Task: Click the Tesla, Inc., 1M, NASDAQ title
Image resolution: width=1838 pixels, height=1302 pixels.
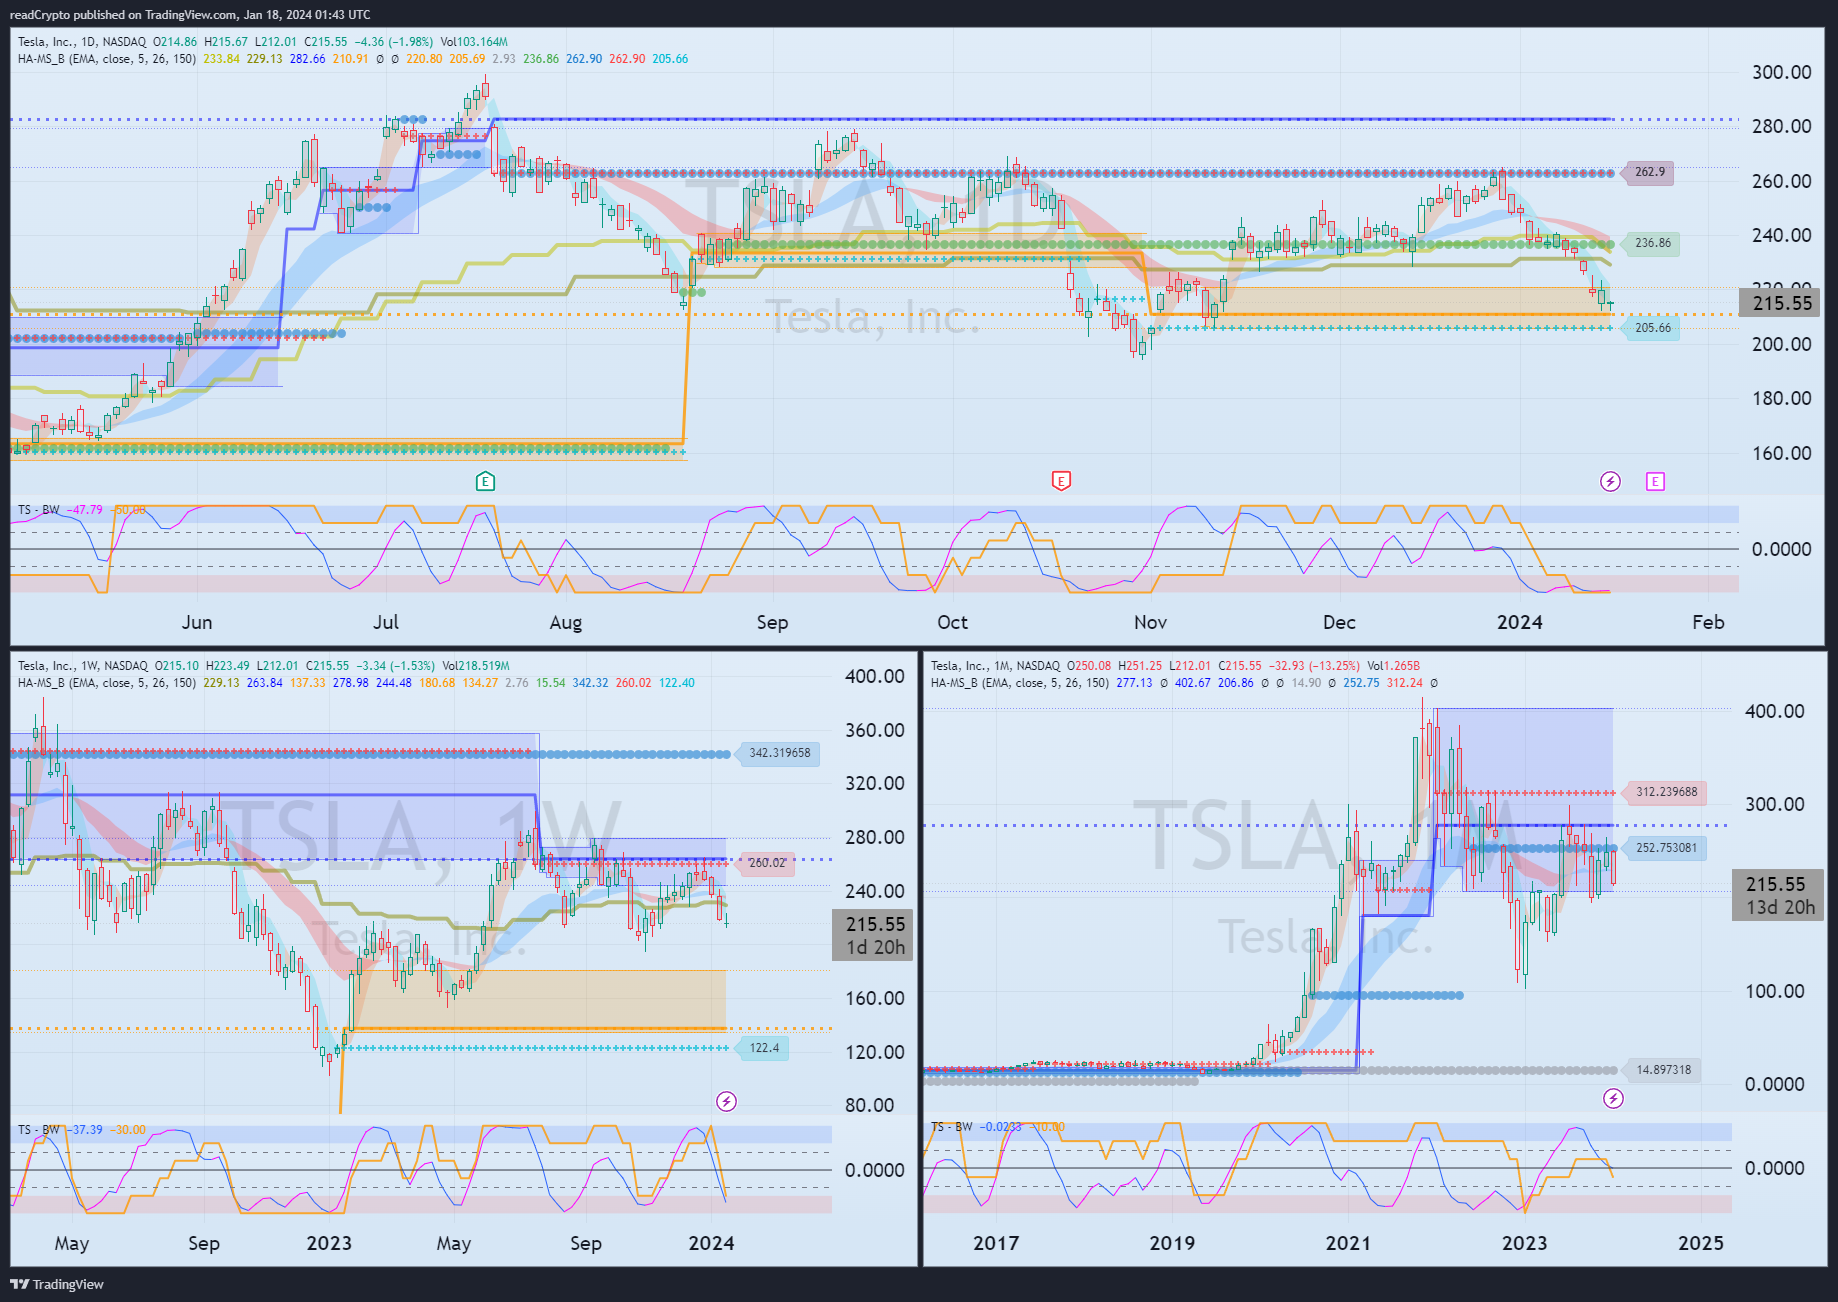Action: (x=995, y=666)
